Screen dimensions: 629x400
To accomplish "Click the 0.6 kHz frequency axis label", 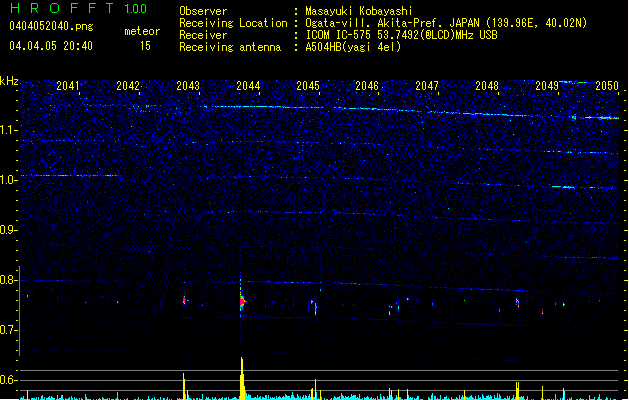I will tap(9, 380).
